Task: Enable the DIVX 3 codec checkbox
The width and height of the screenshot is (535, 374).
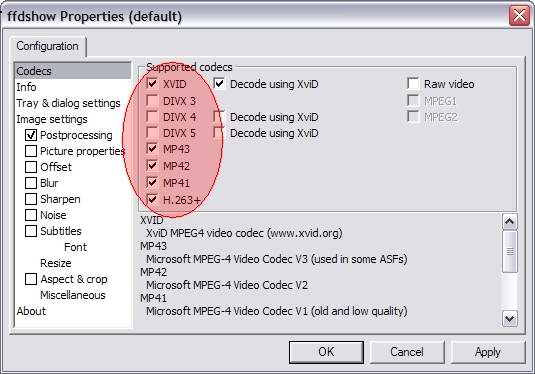Action: click(152, 101)
